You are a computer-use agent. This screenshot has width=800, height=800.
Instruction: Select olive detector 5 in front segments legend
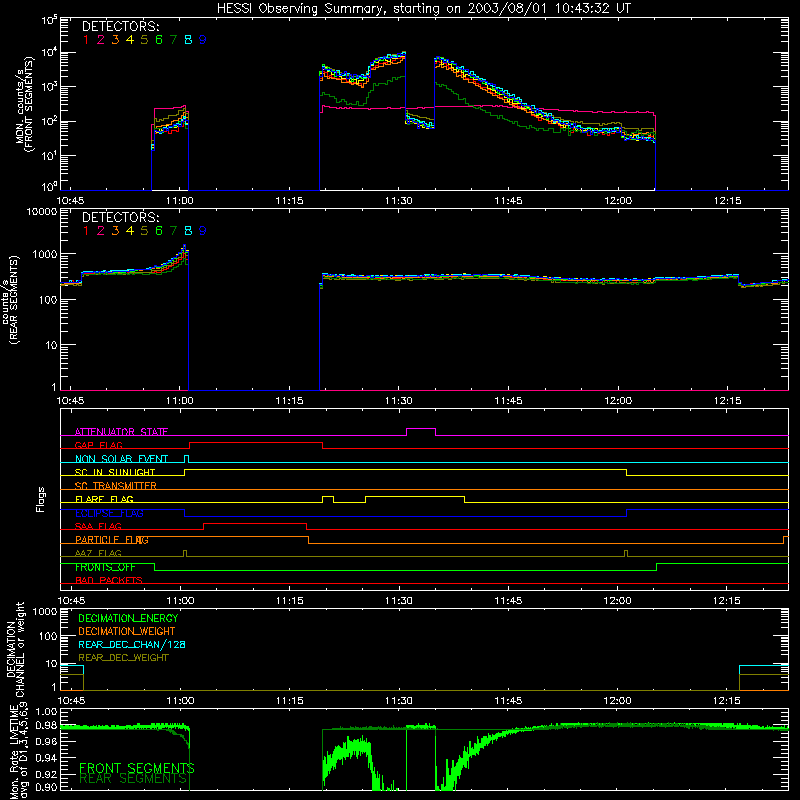tap(144, 40)
